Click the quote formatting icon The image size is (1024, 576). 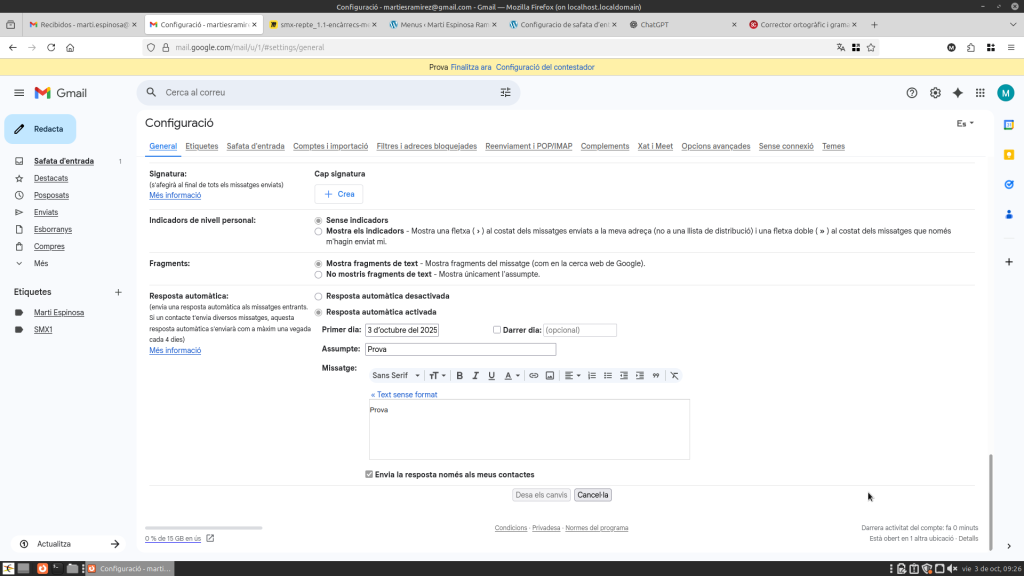click(x=655, y=376)
